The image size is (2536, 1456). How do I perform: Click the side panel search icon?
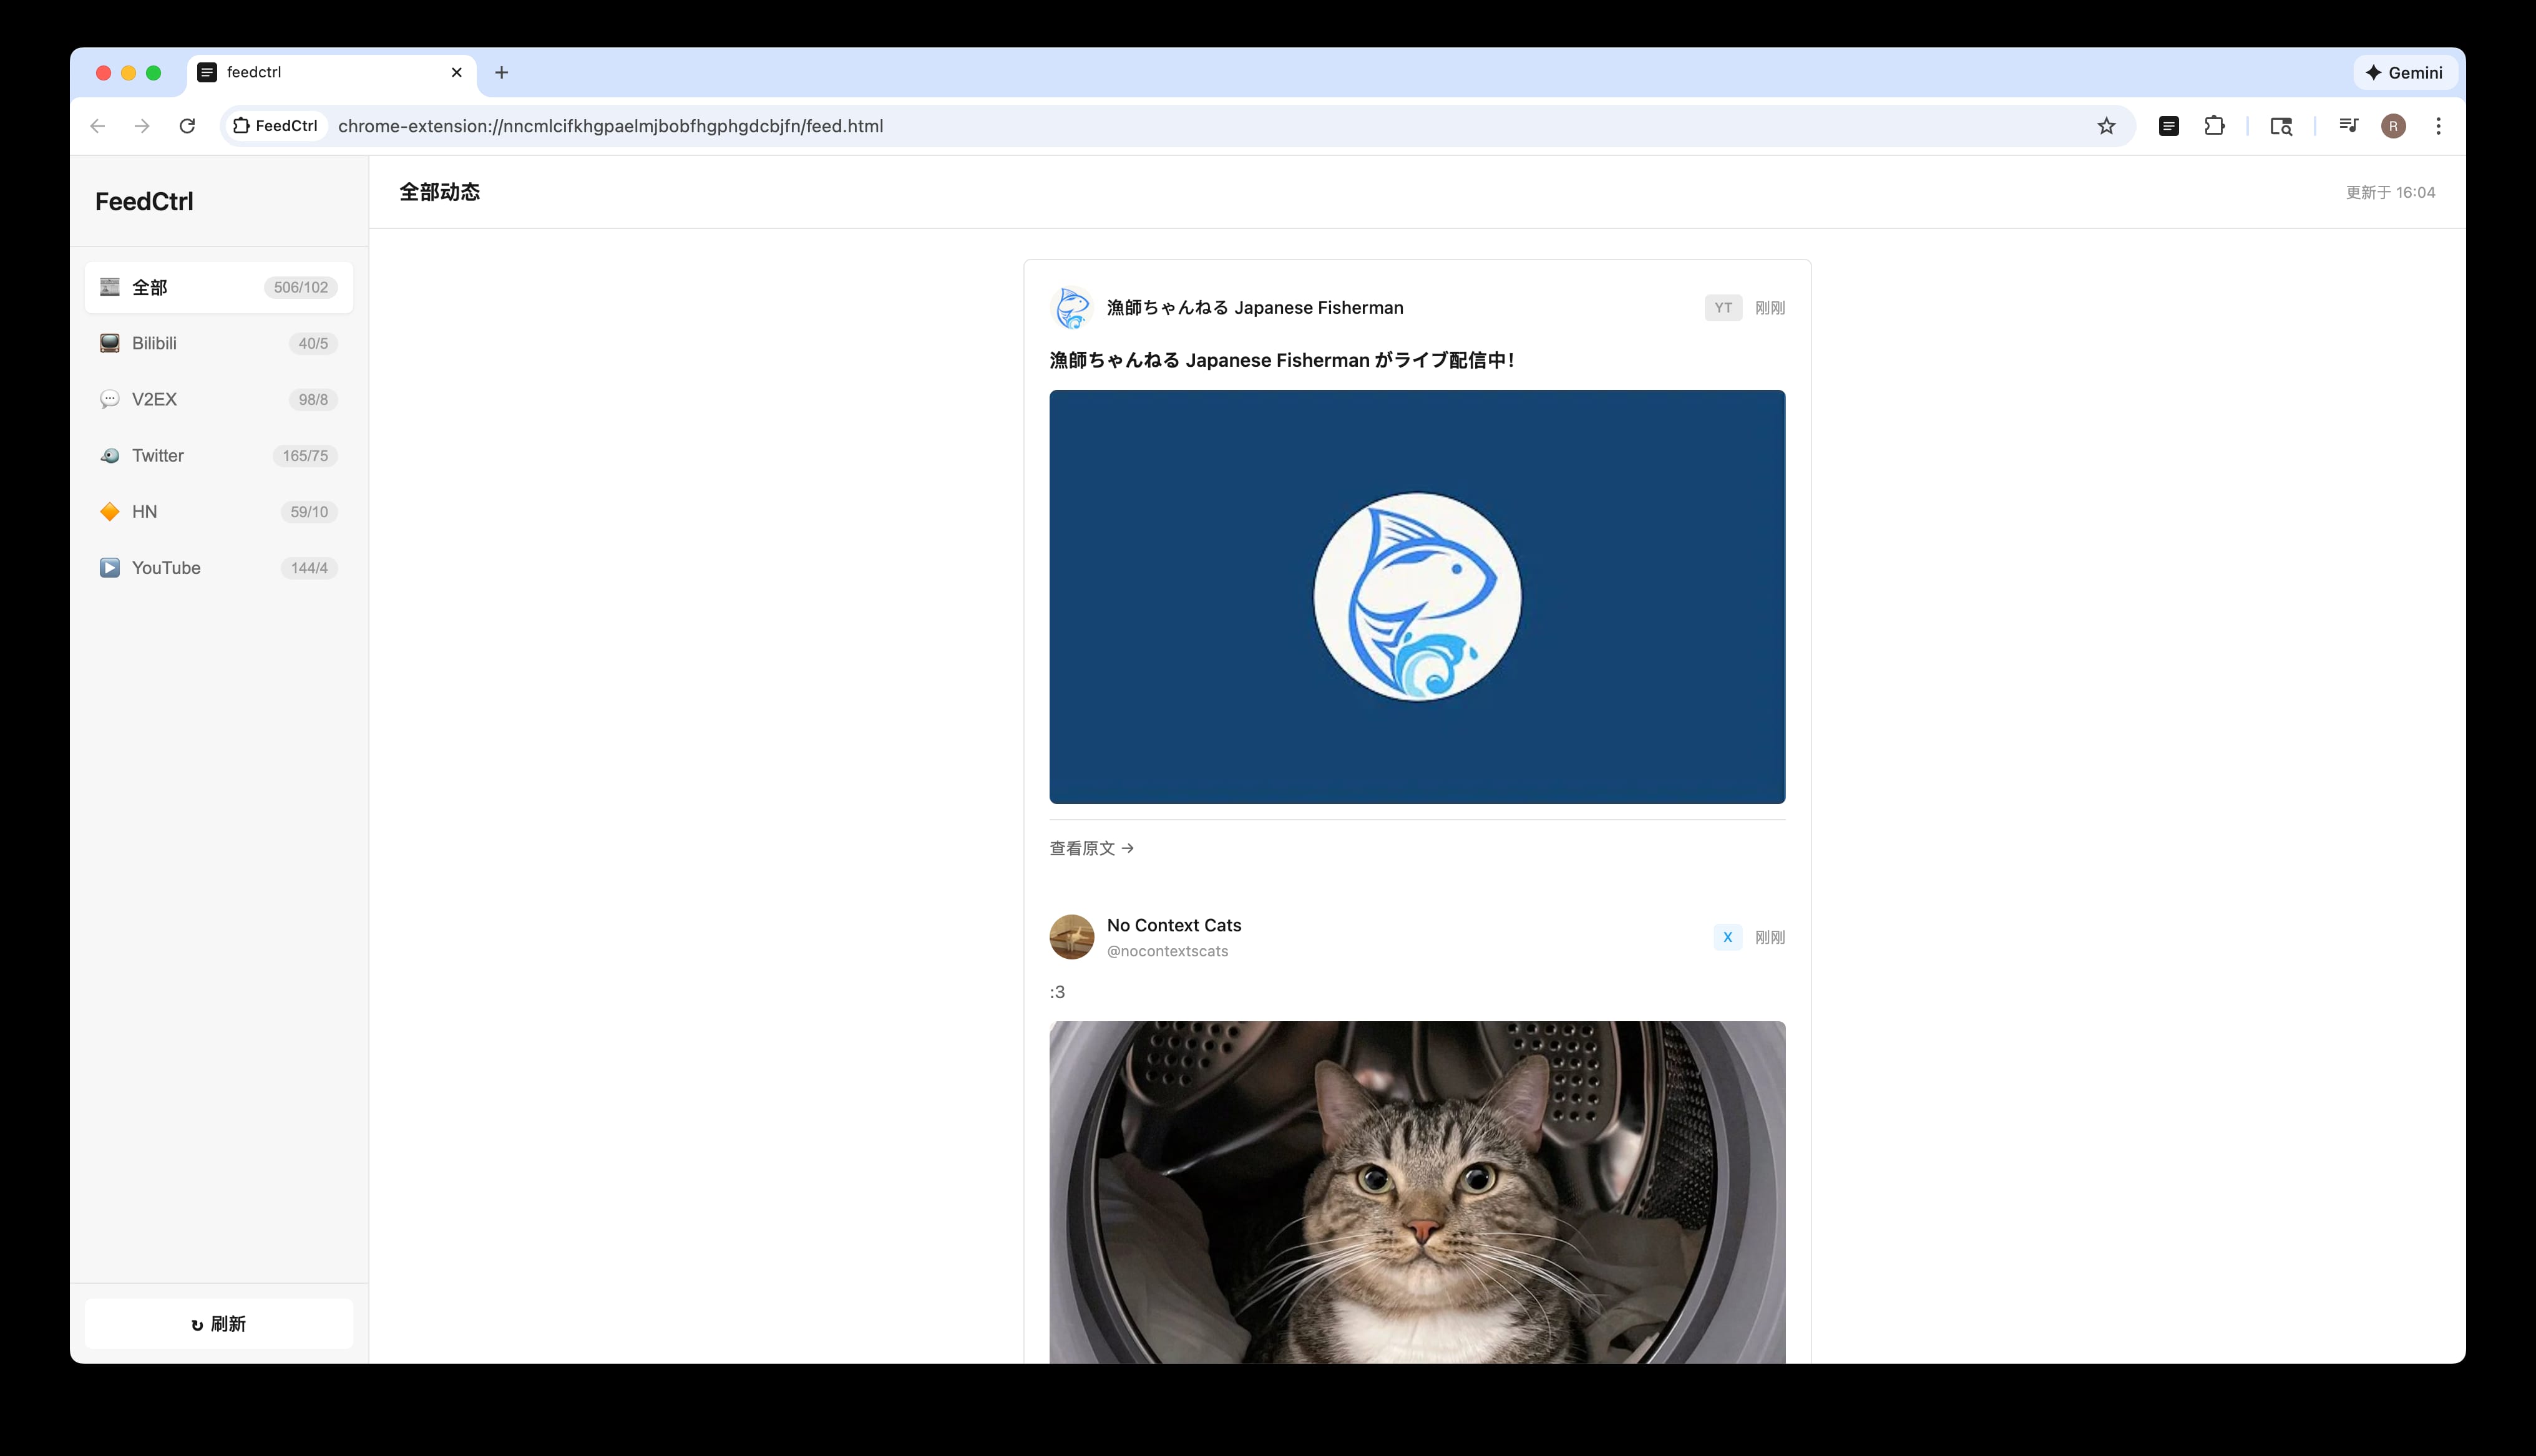[x=2281, y=126]
